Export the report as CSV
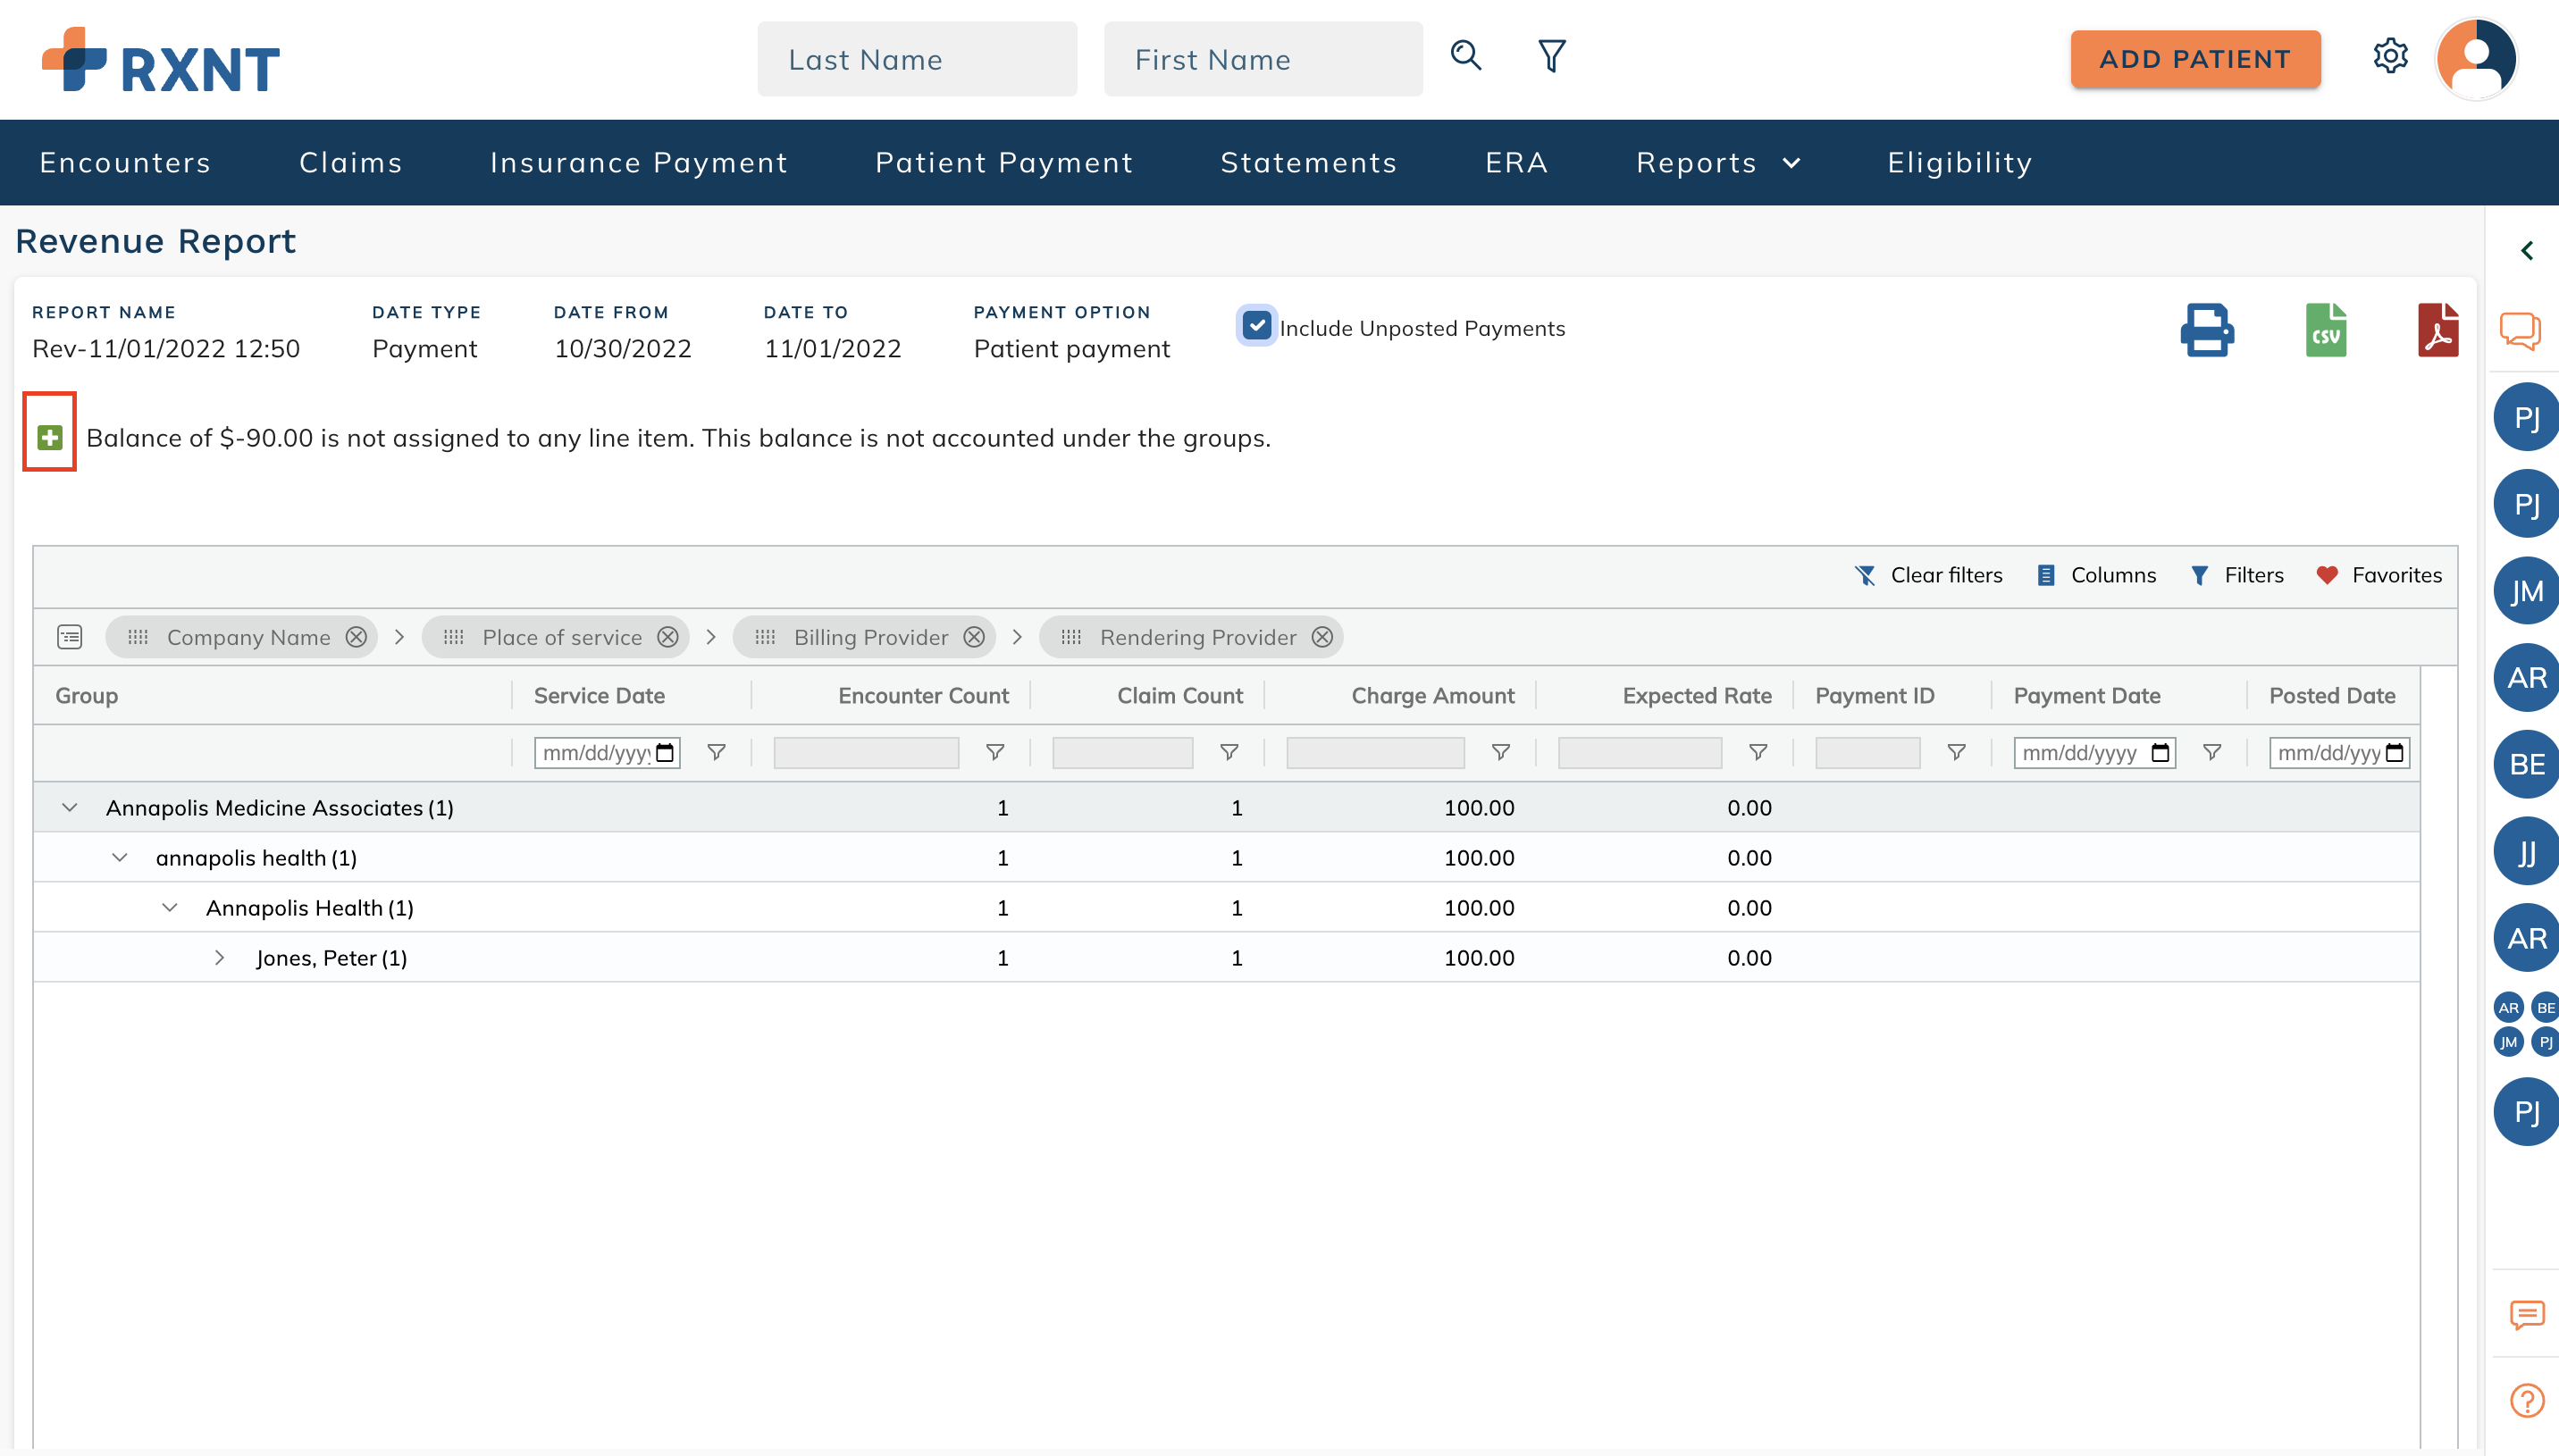Screen dimensions: 2559x1456 click(x=2324, y=330)
